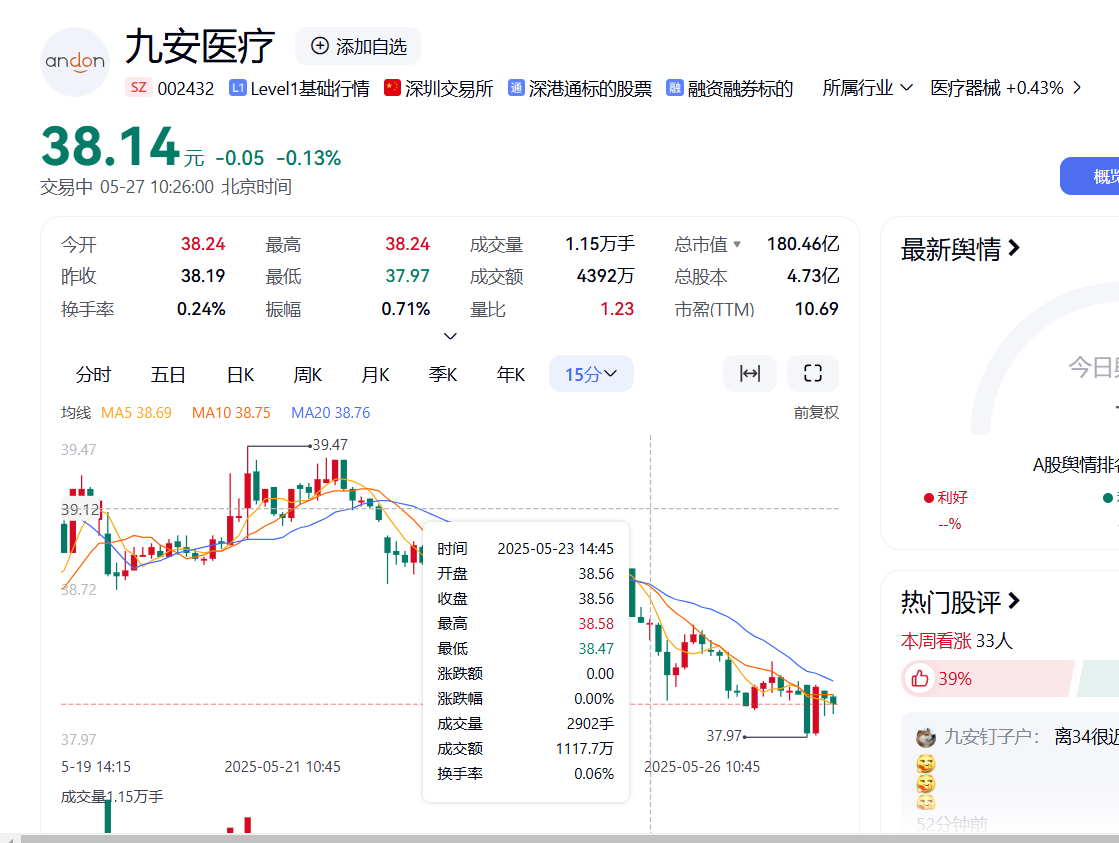Click the 量比 1.23 value

617,309
